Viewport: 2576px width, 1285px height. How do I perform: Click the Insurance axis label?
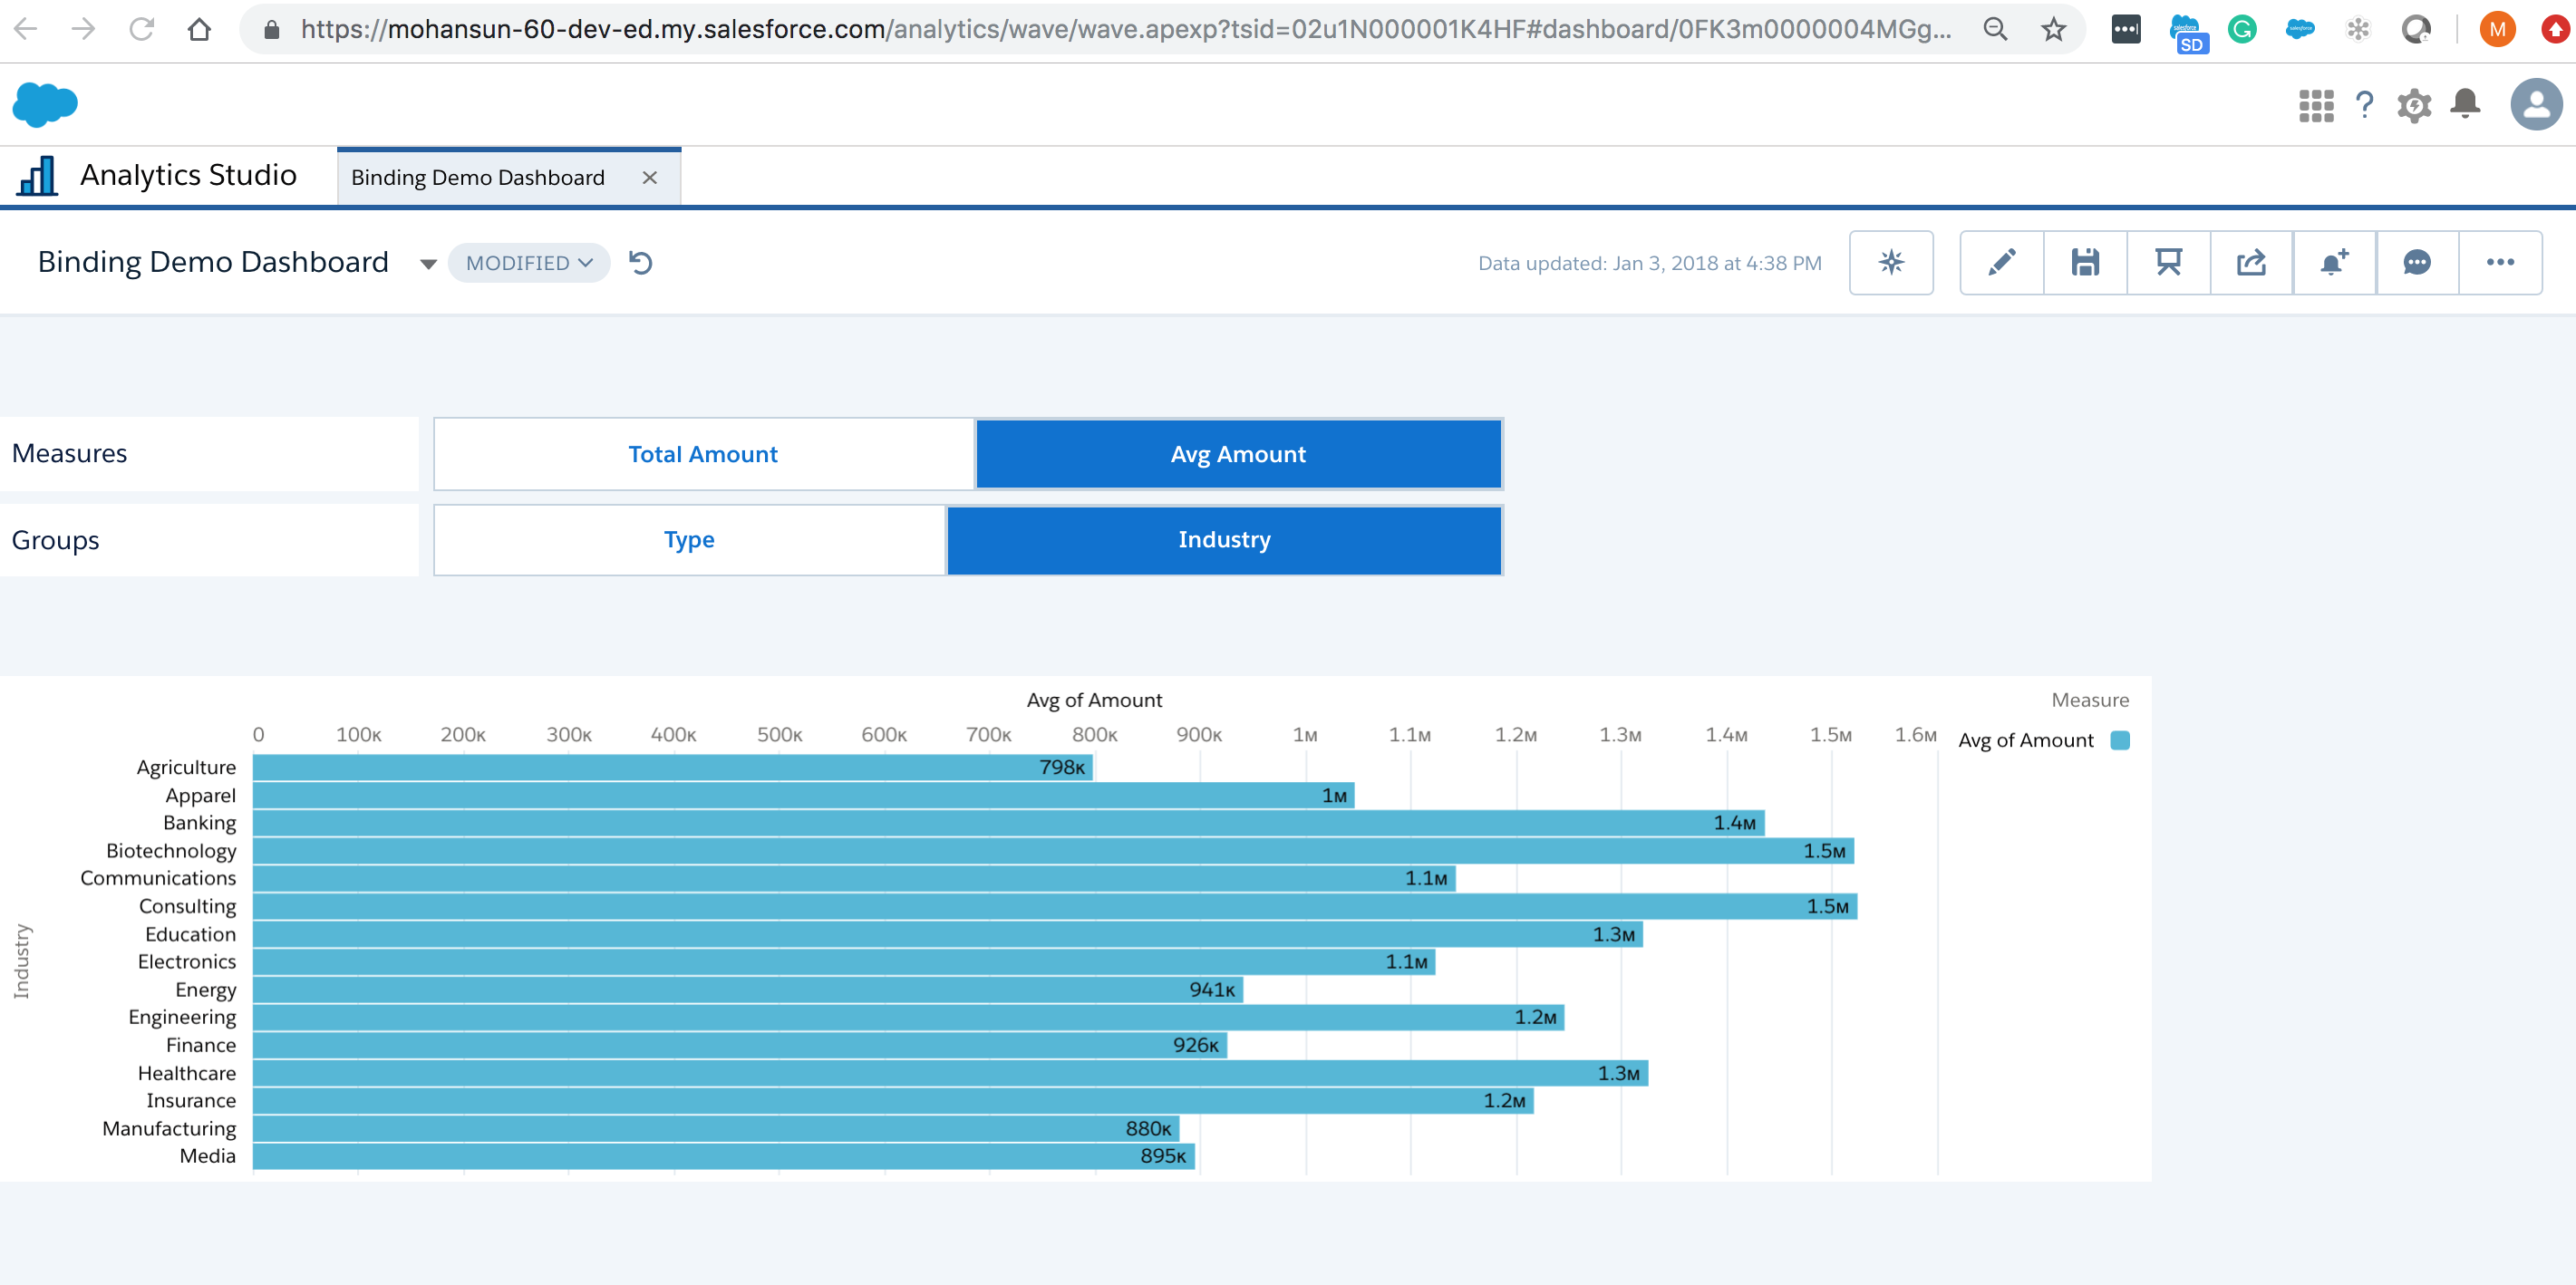click(191, 1101)
